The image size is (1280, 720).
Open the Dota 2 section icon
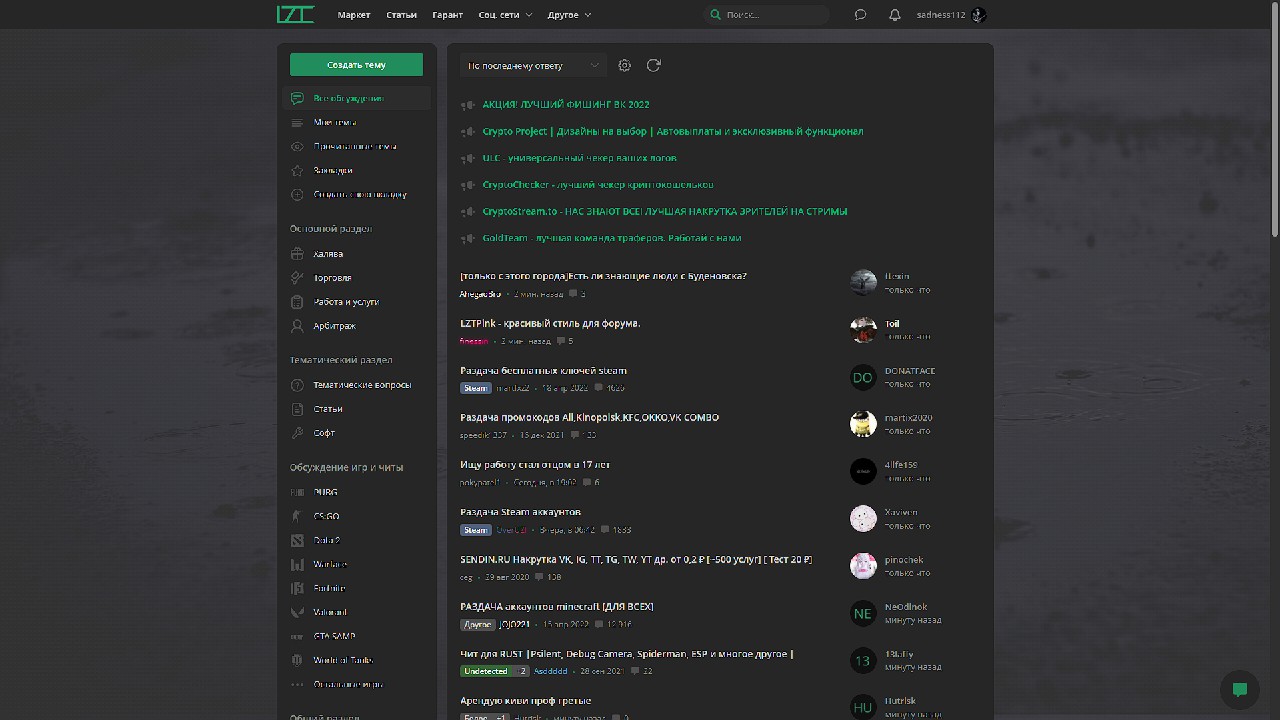[297, 540]
